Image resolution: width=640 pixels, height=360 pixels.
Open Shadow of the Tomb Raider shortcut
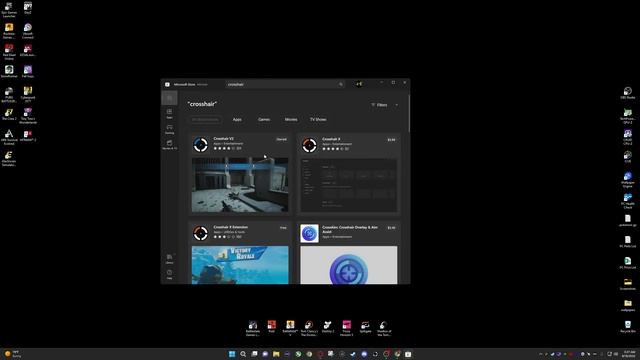click(384, 328)
